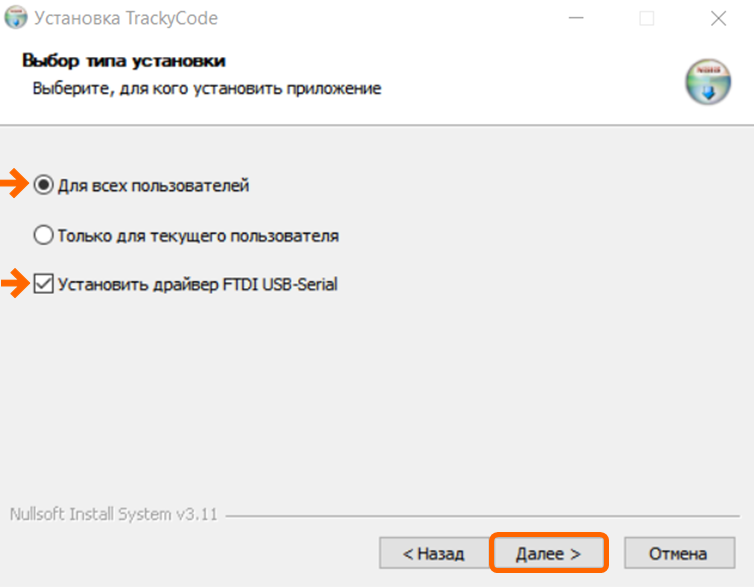This screenshot has height=587, width=754.
Task: Click orange arrow beside "Для всех пользователей"
Action: click(14, 184)
